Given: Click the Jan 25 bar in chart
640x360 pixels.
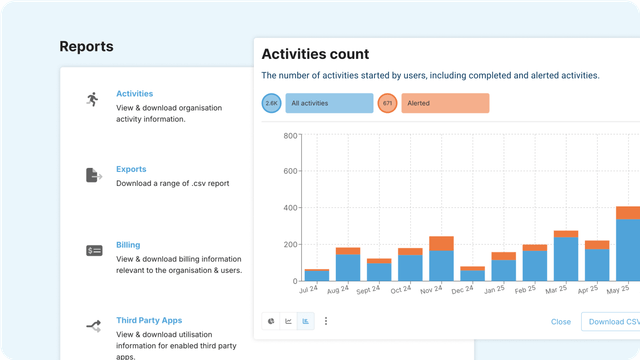Looking at the screenshot, I should 503,267.
